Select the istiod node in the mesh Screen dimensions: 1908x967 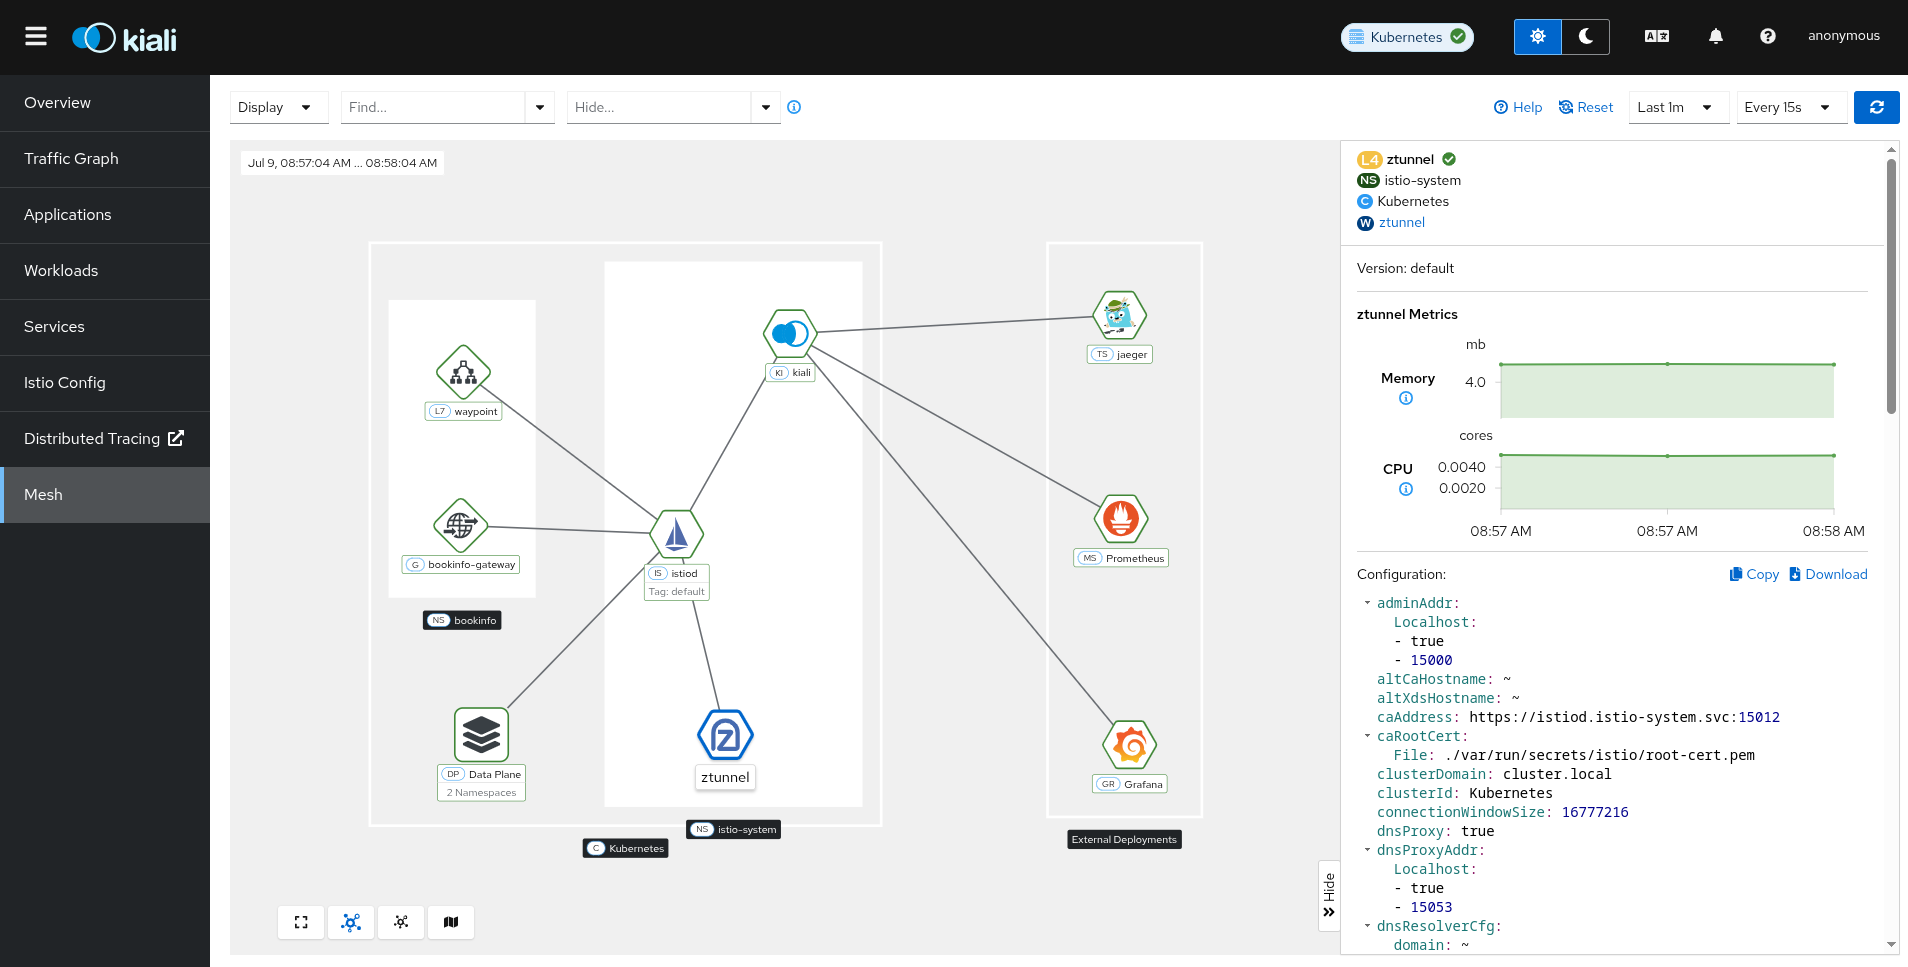pos(677,534)
